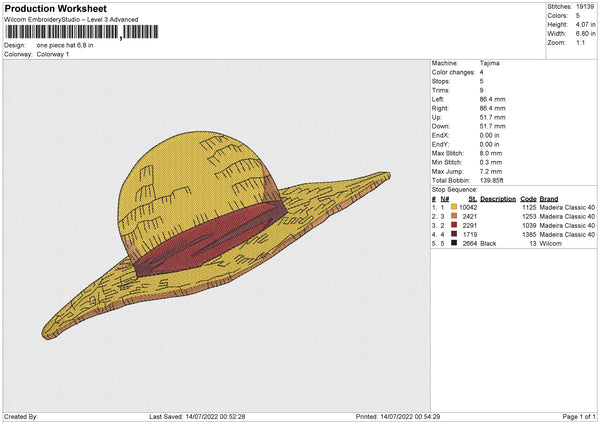The width and height of the screenshot is (600, 424).
Task: Click the orange swatch for thread 1253
Action: 454,216
